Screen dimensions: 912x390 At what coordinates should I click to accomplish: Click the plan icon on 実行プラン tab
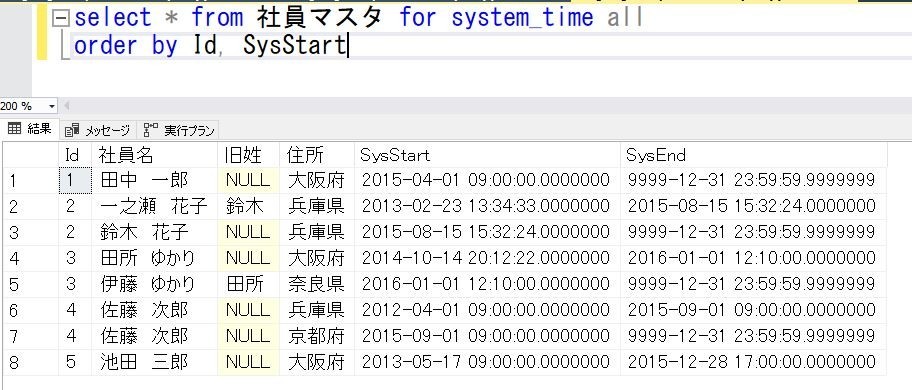[x=151, y=130]
